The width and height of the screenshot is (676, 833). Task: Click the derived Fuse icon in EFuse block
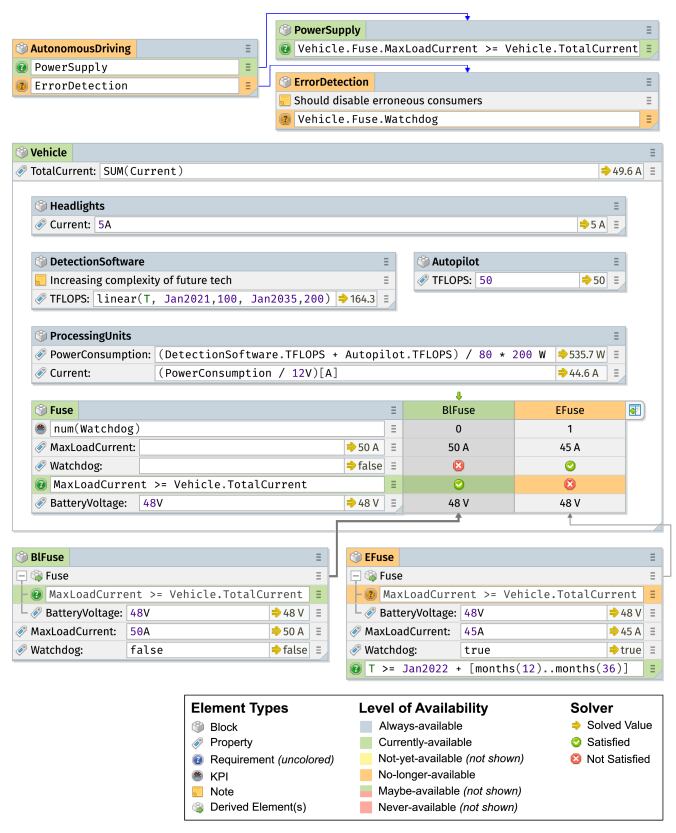pos(370,575)
